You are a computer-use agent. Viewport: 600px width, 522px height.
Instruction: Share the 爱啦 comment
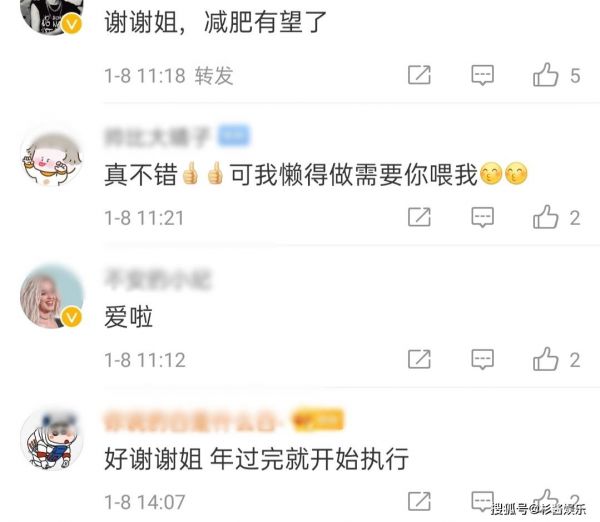tap(419, 359)
